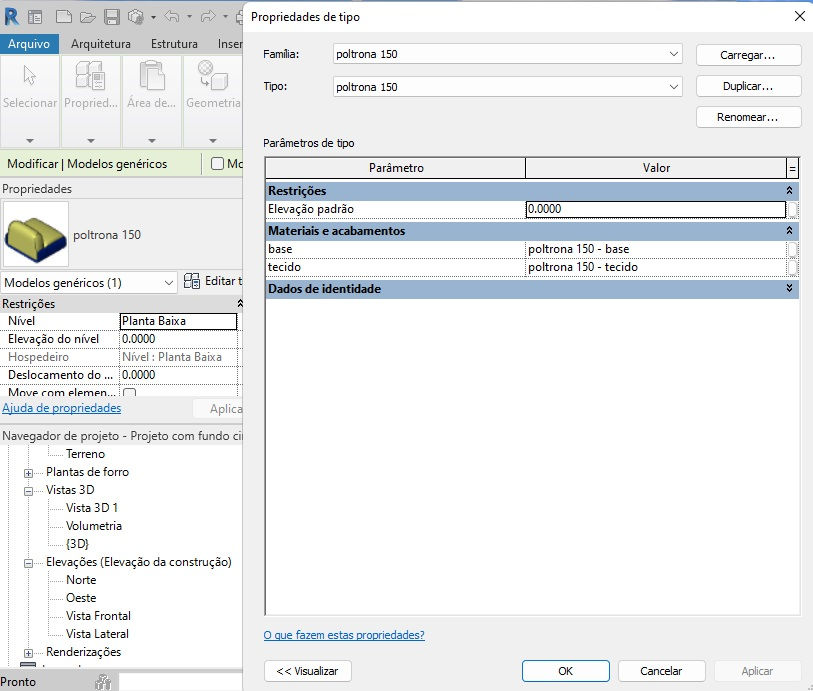This screenshot has width=813, height=691.
Task: Click the small button beside Elevação padrão value
Action: coord(792,209)
